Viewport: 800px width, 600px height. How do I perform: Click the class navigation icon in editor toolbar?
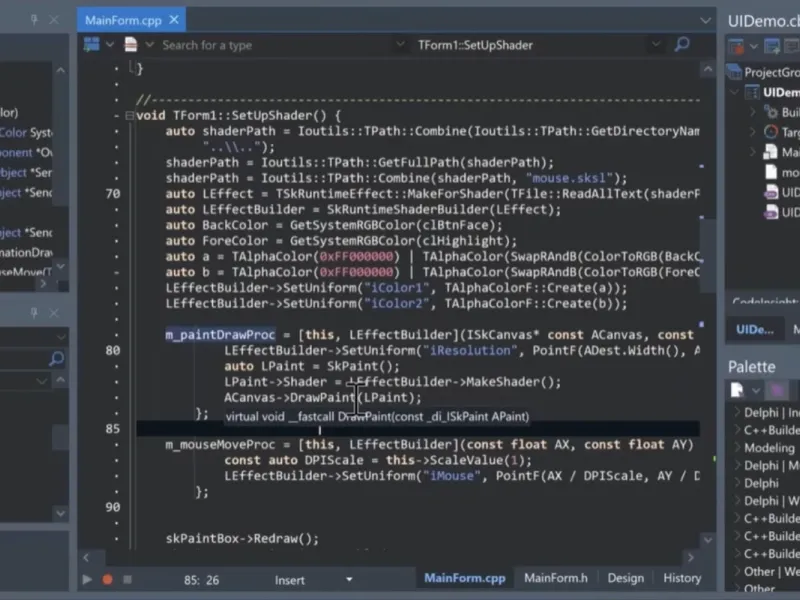coord(92,45)
